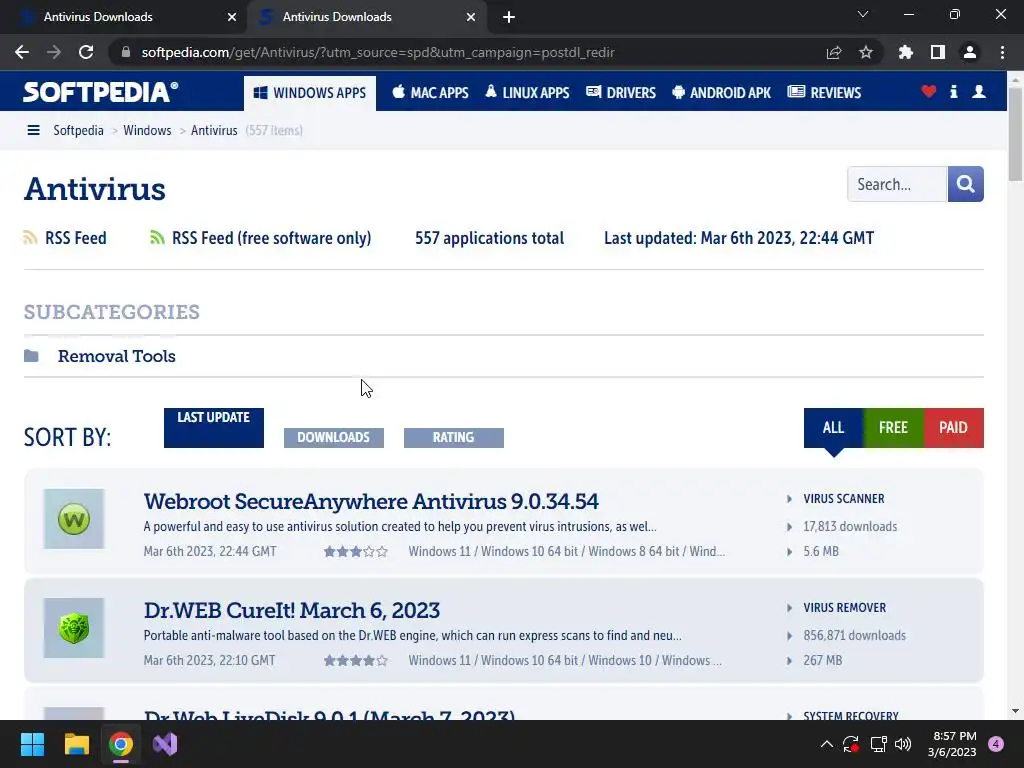
Task: Click into the Search input field
Action: pyautogui.click(x=897, y=184)
